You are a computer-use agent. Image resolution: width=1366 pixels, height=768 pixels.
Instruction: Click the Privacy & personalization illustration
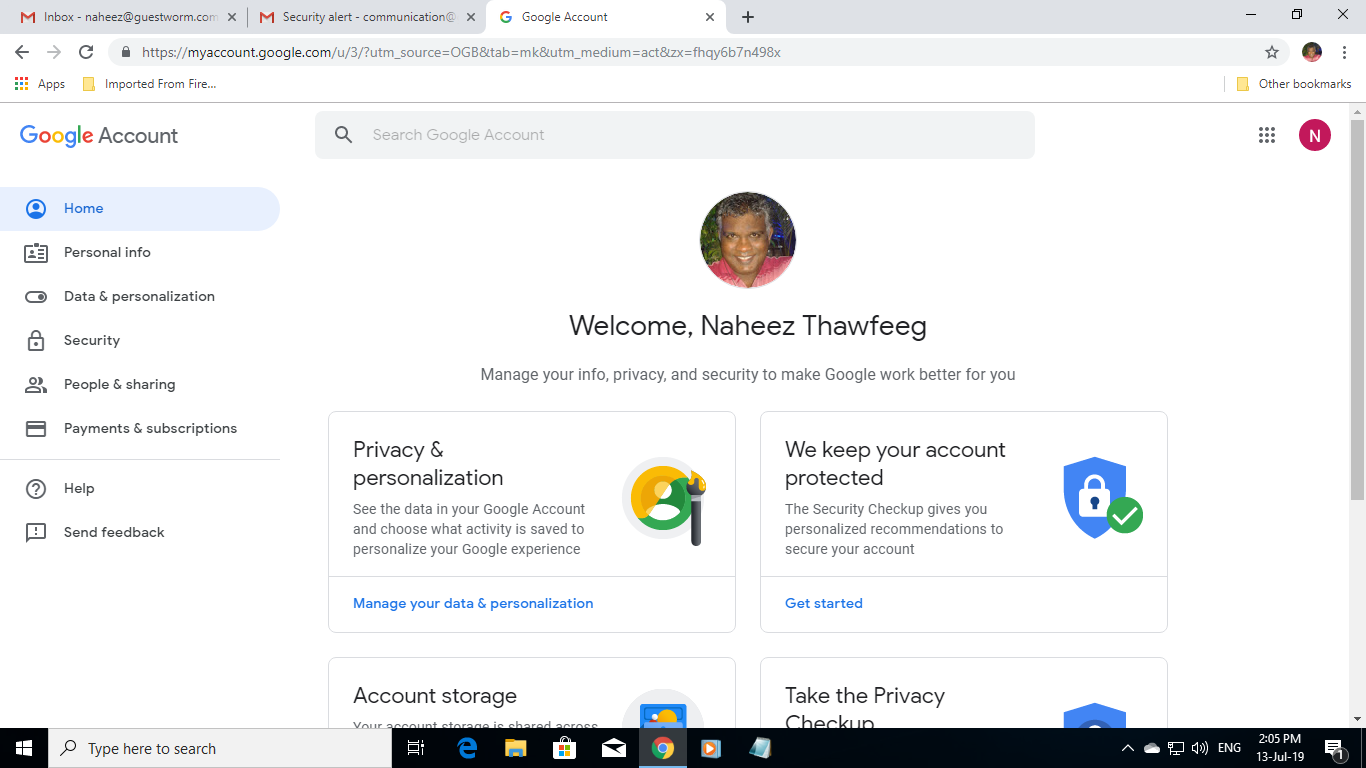tap(665, 500)
